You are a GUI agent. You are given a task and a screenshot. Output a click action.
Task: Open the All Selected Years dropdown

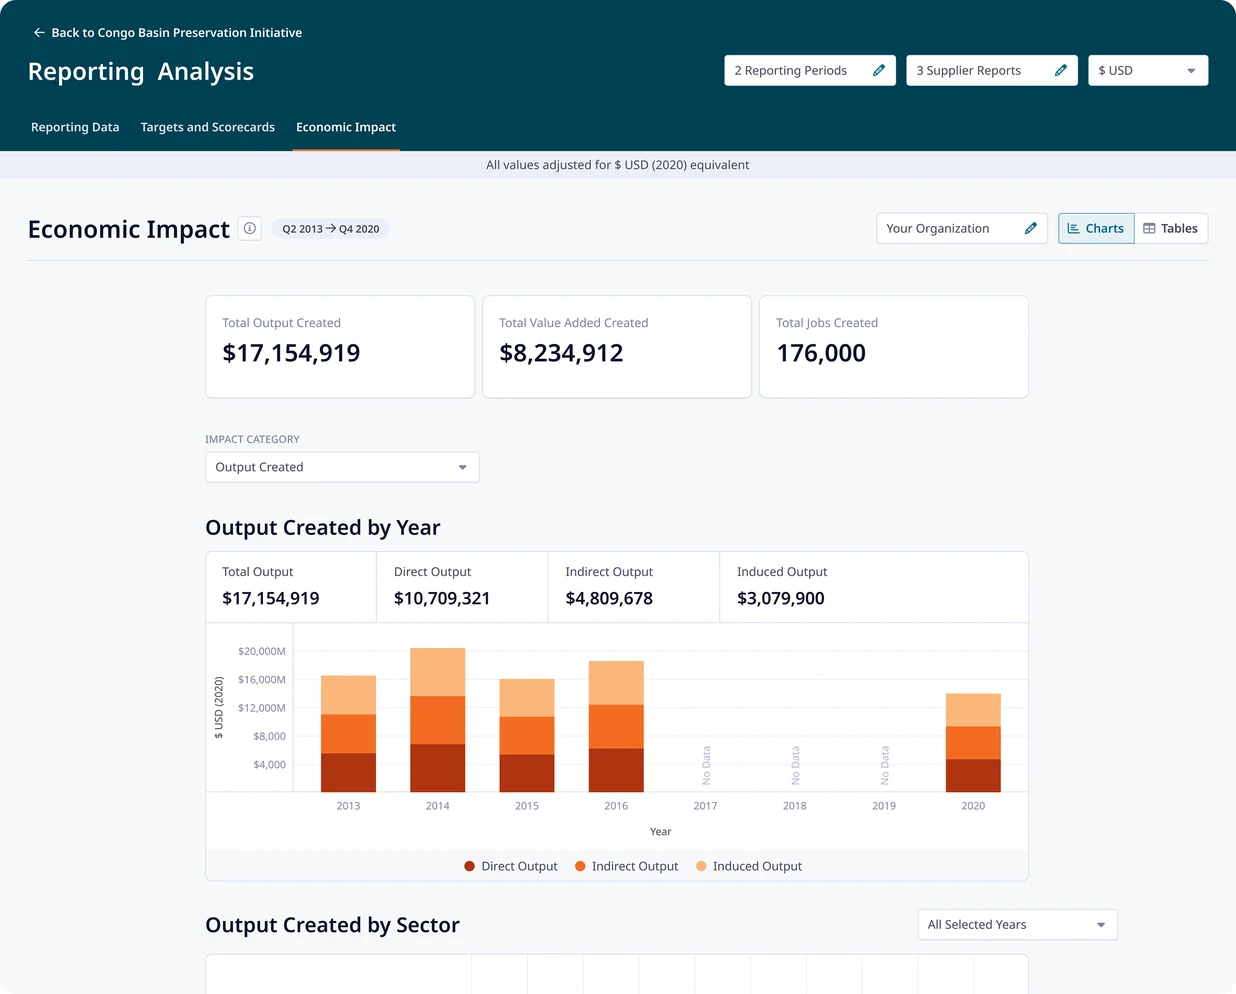(x=1017, y=925)
